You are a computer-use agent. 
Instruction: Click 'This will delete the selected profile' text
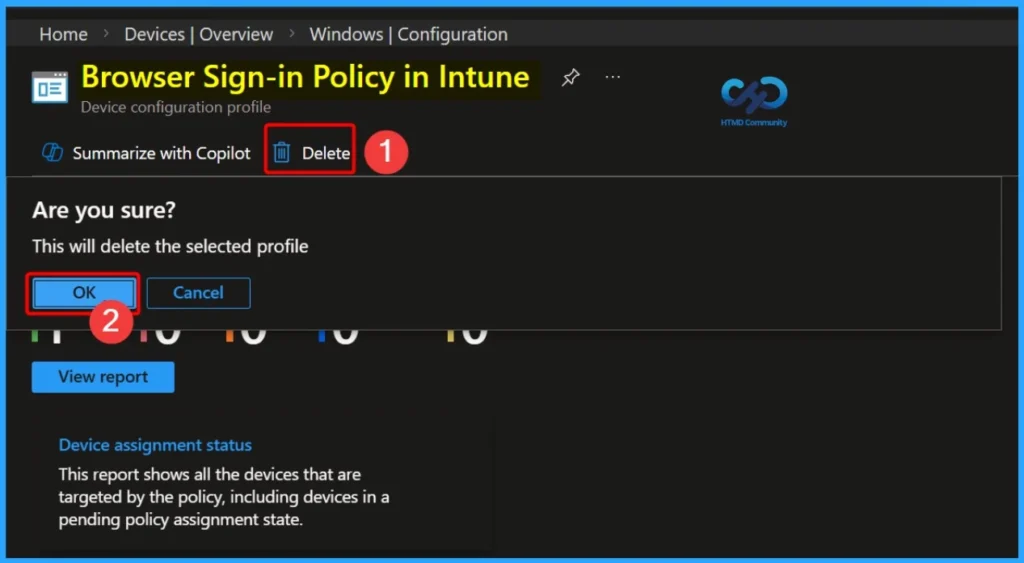coord(170,246)
